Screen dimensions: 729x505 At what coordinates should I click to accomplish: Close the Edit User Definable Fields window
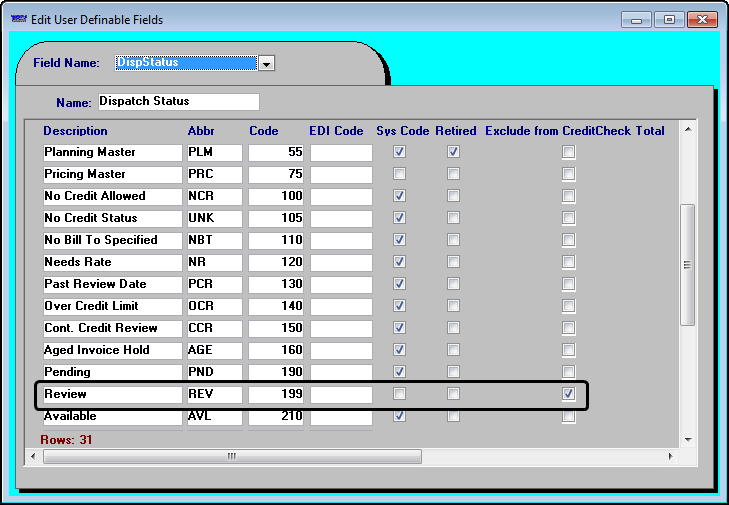[x=701, y=19]
